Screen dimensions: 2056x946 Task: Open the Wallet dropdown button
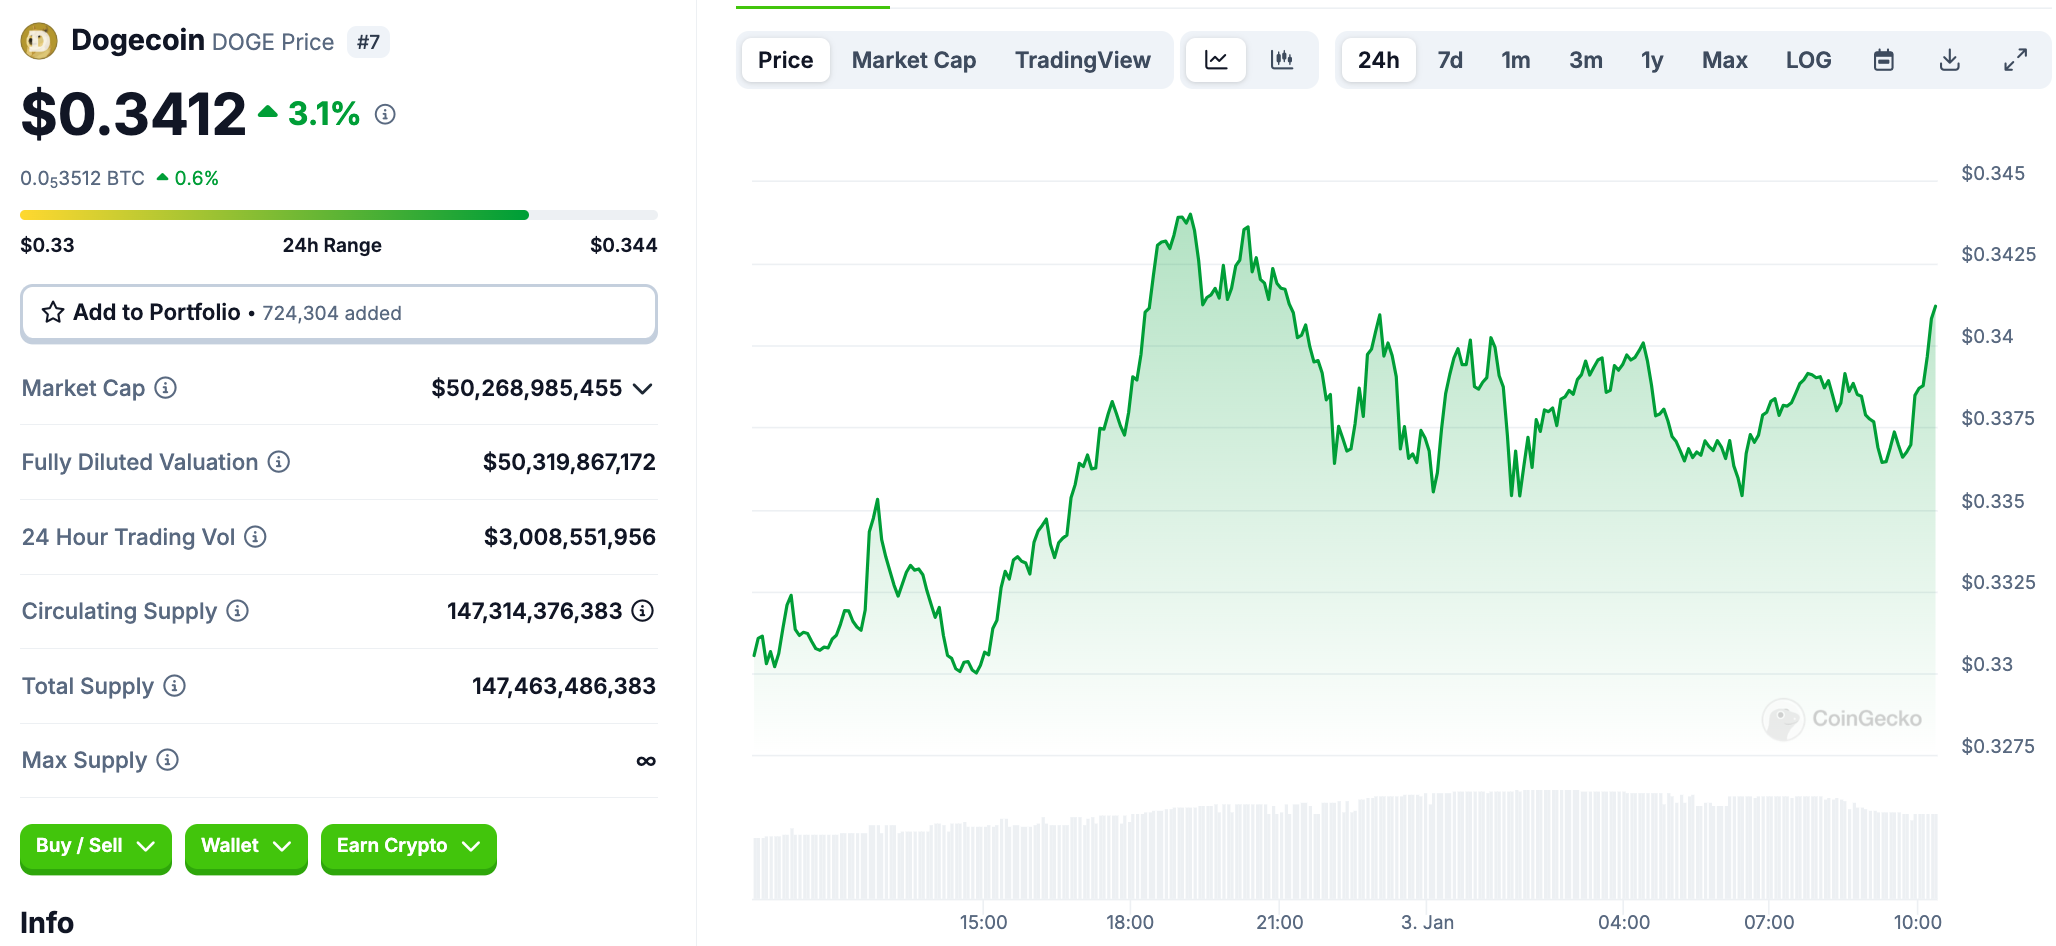coord(245,846)
